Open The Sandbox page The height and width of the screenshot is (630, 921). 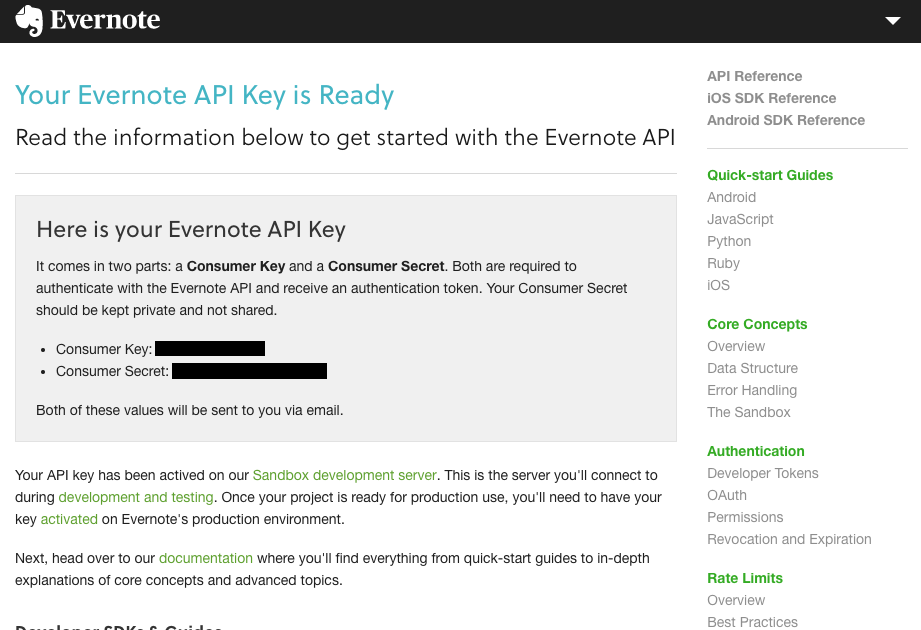click(x=749, y=412)
